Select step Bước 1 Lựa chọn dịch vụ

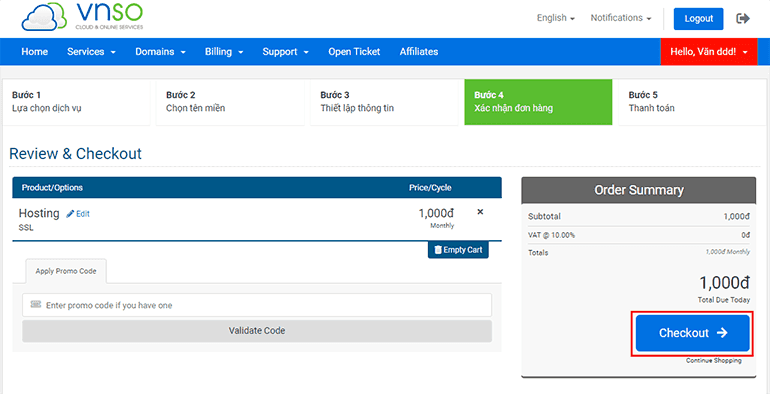pos(76,102)
